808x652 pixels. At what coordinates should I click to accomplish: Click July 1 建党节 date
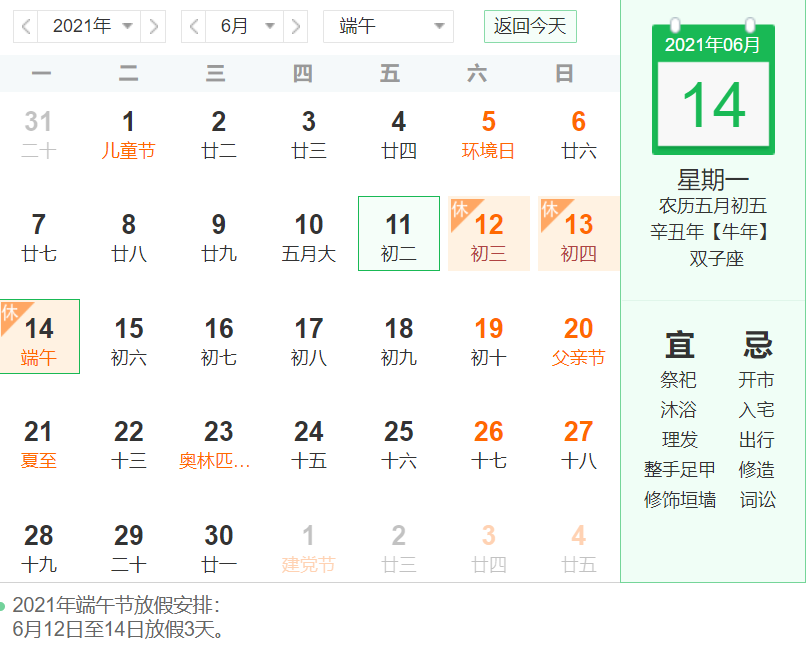pos(308,548)
